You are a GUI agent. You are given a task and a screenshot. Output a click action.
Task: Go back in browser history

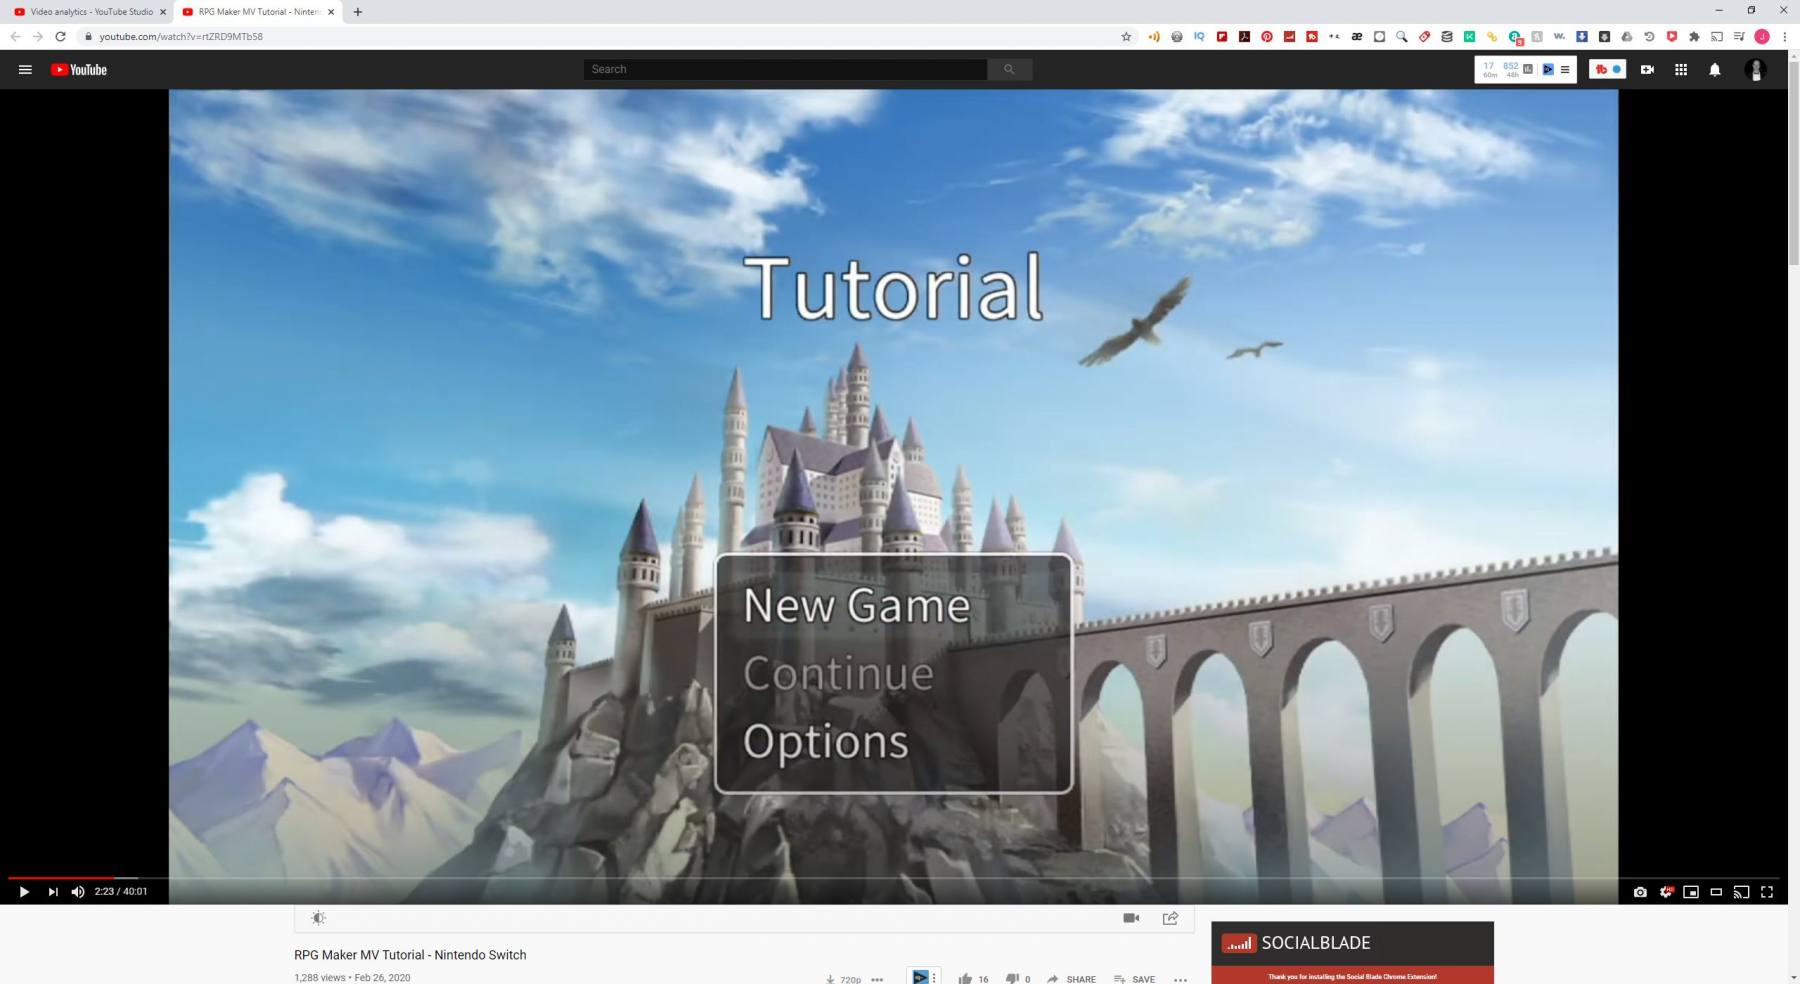[x=15, y=36]
